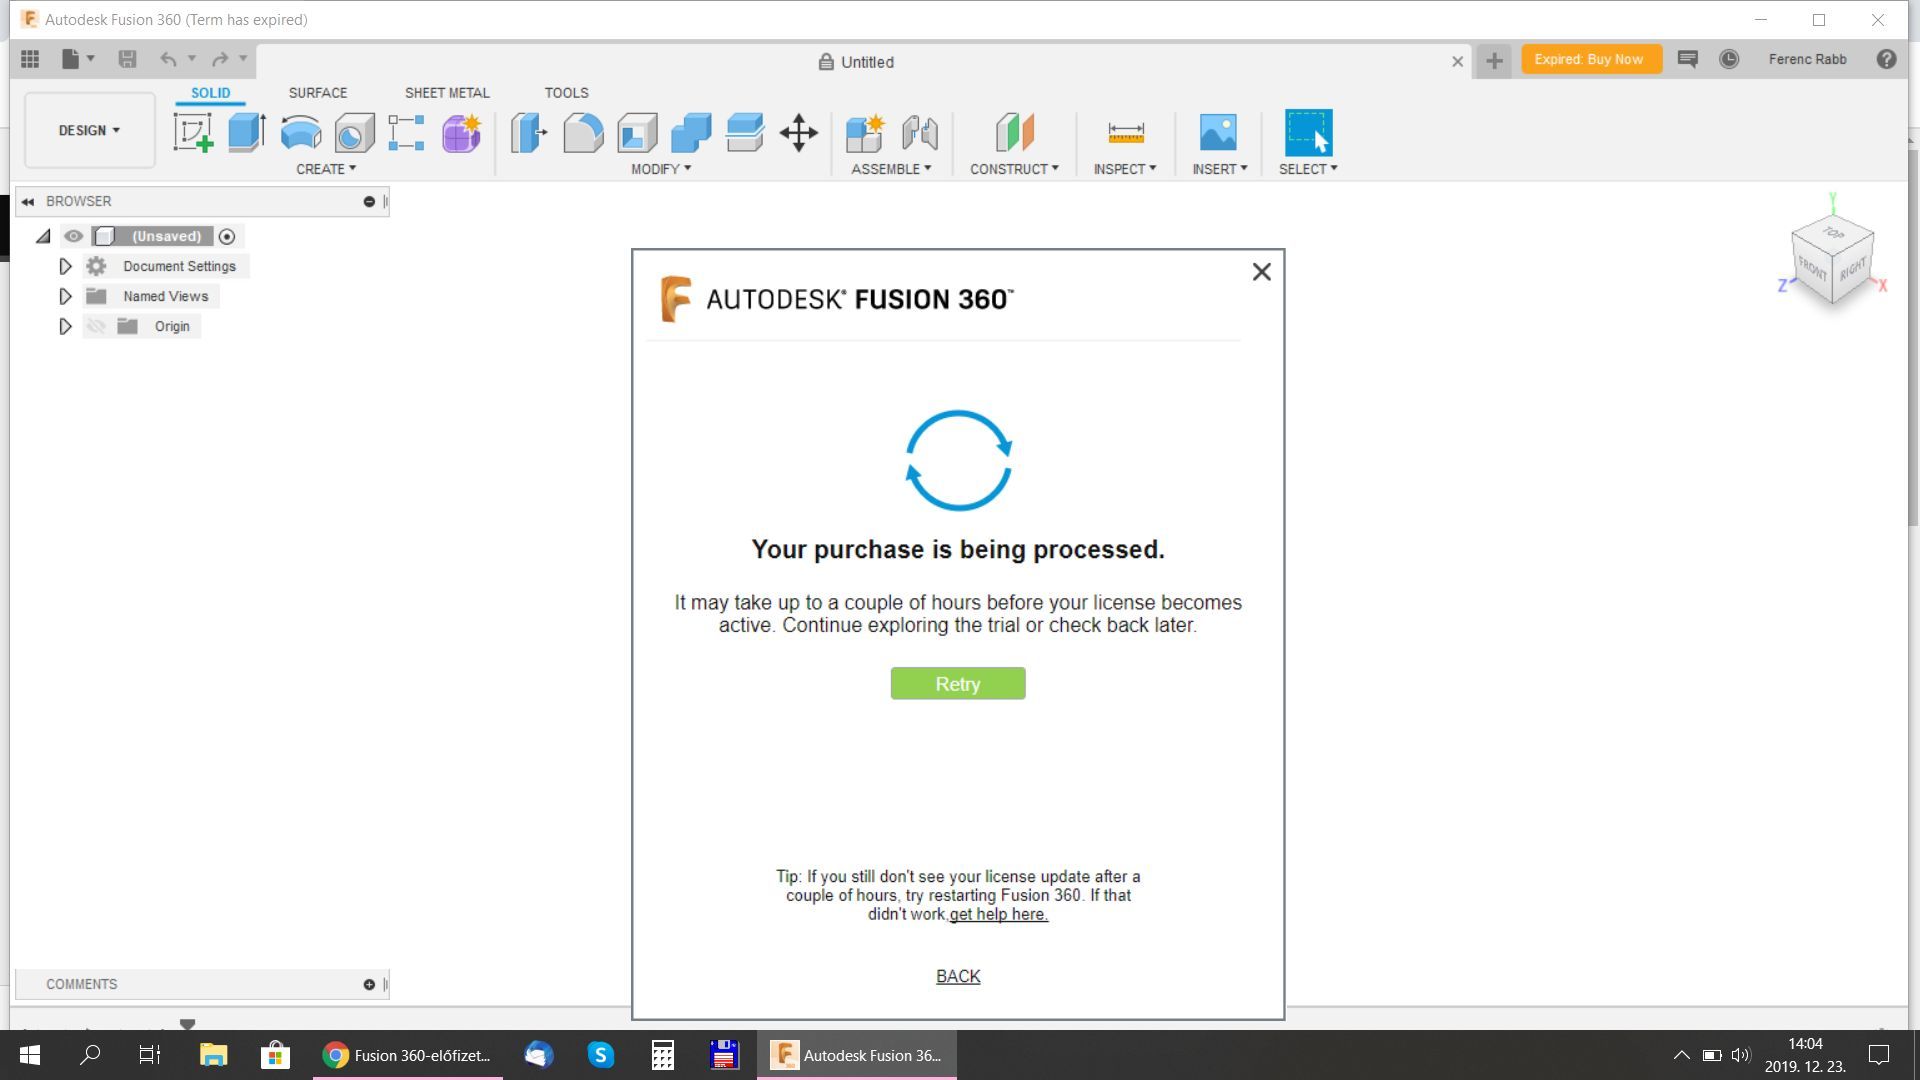
Task: Toggle visibility eye of Unsaved component
Action: pos(73,236)
